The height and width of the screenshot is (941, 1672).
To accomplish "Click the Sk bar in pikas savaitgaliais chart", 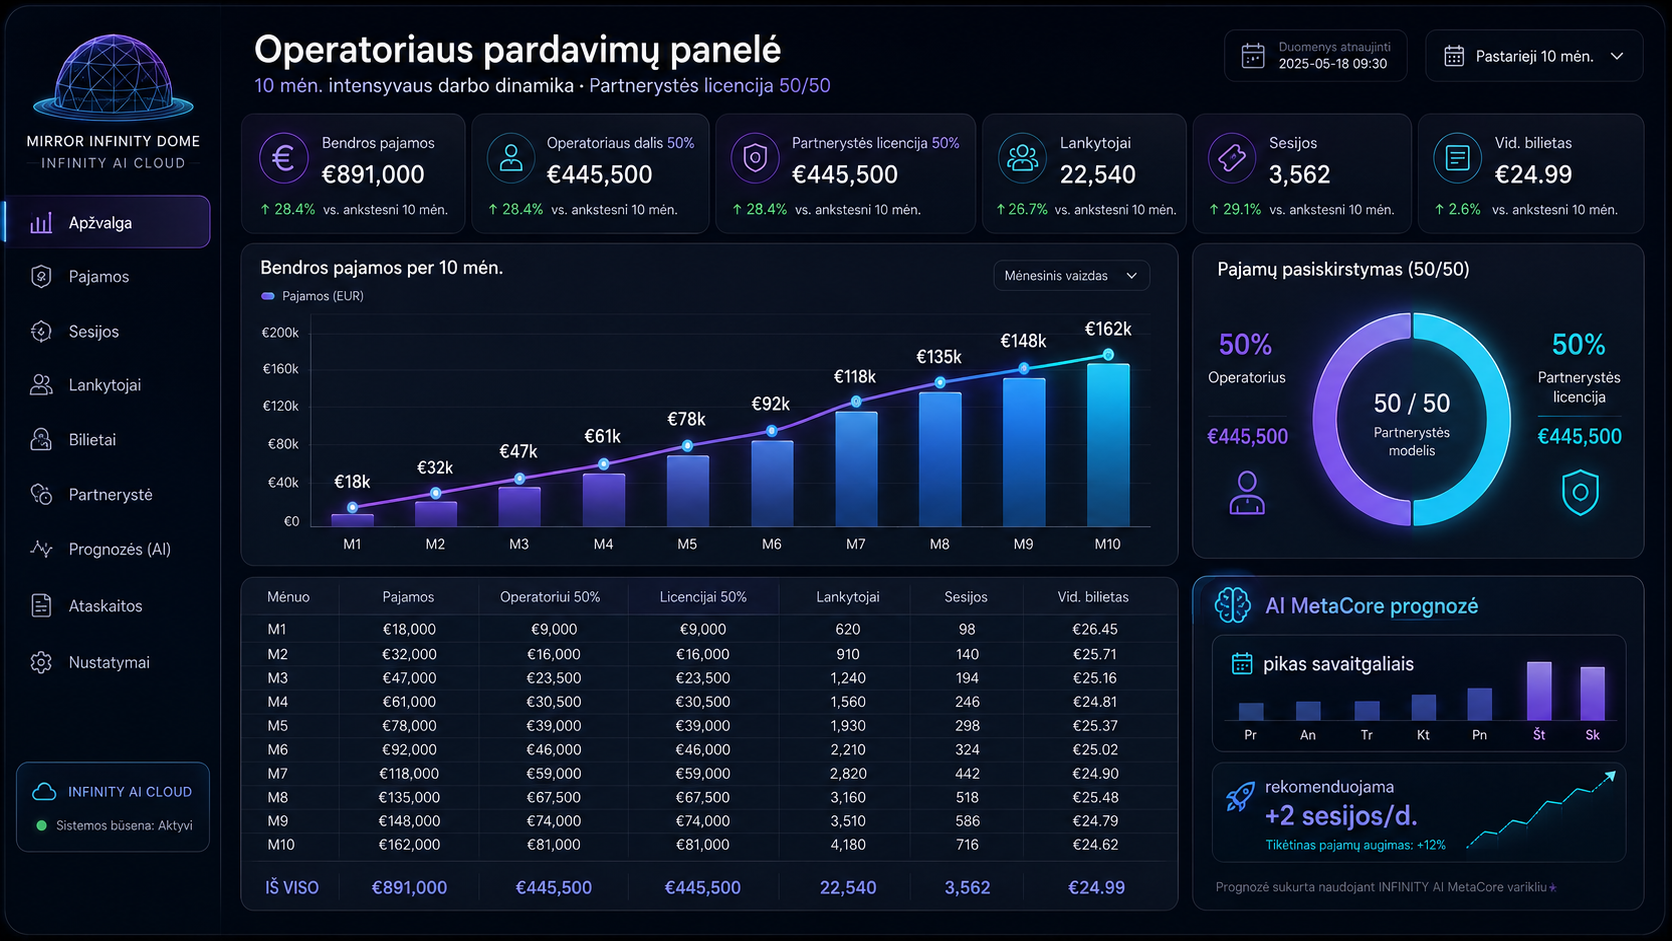I will 1592,693.
